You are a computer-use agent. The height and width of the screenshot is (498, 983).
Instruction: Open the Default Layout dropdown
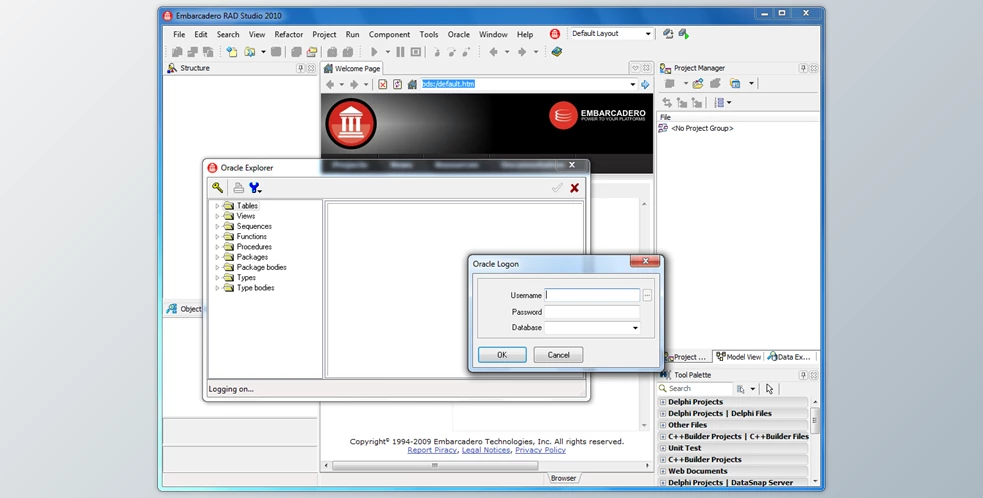[648, 34]
